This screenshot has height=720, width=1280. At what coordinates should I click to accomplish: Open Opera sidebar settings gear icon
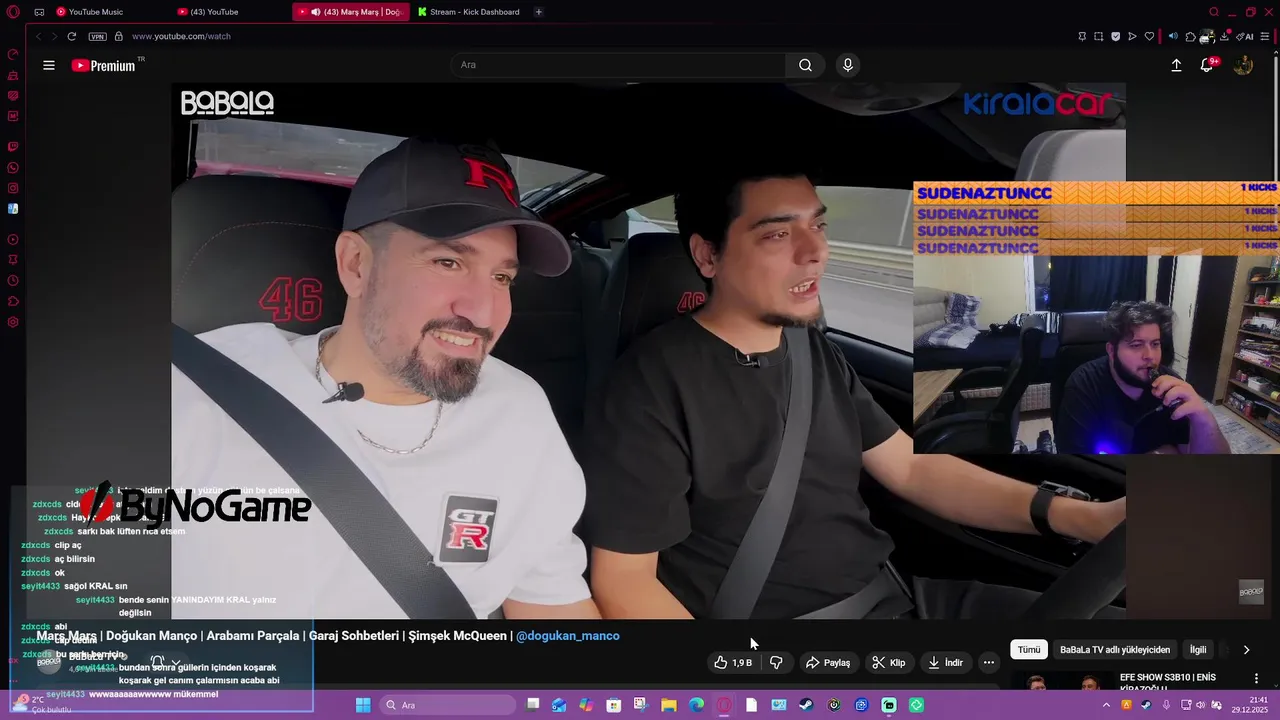click(x=13, y=322)
